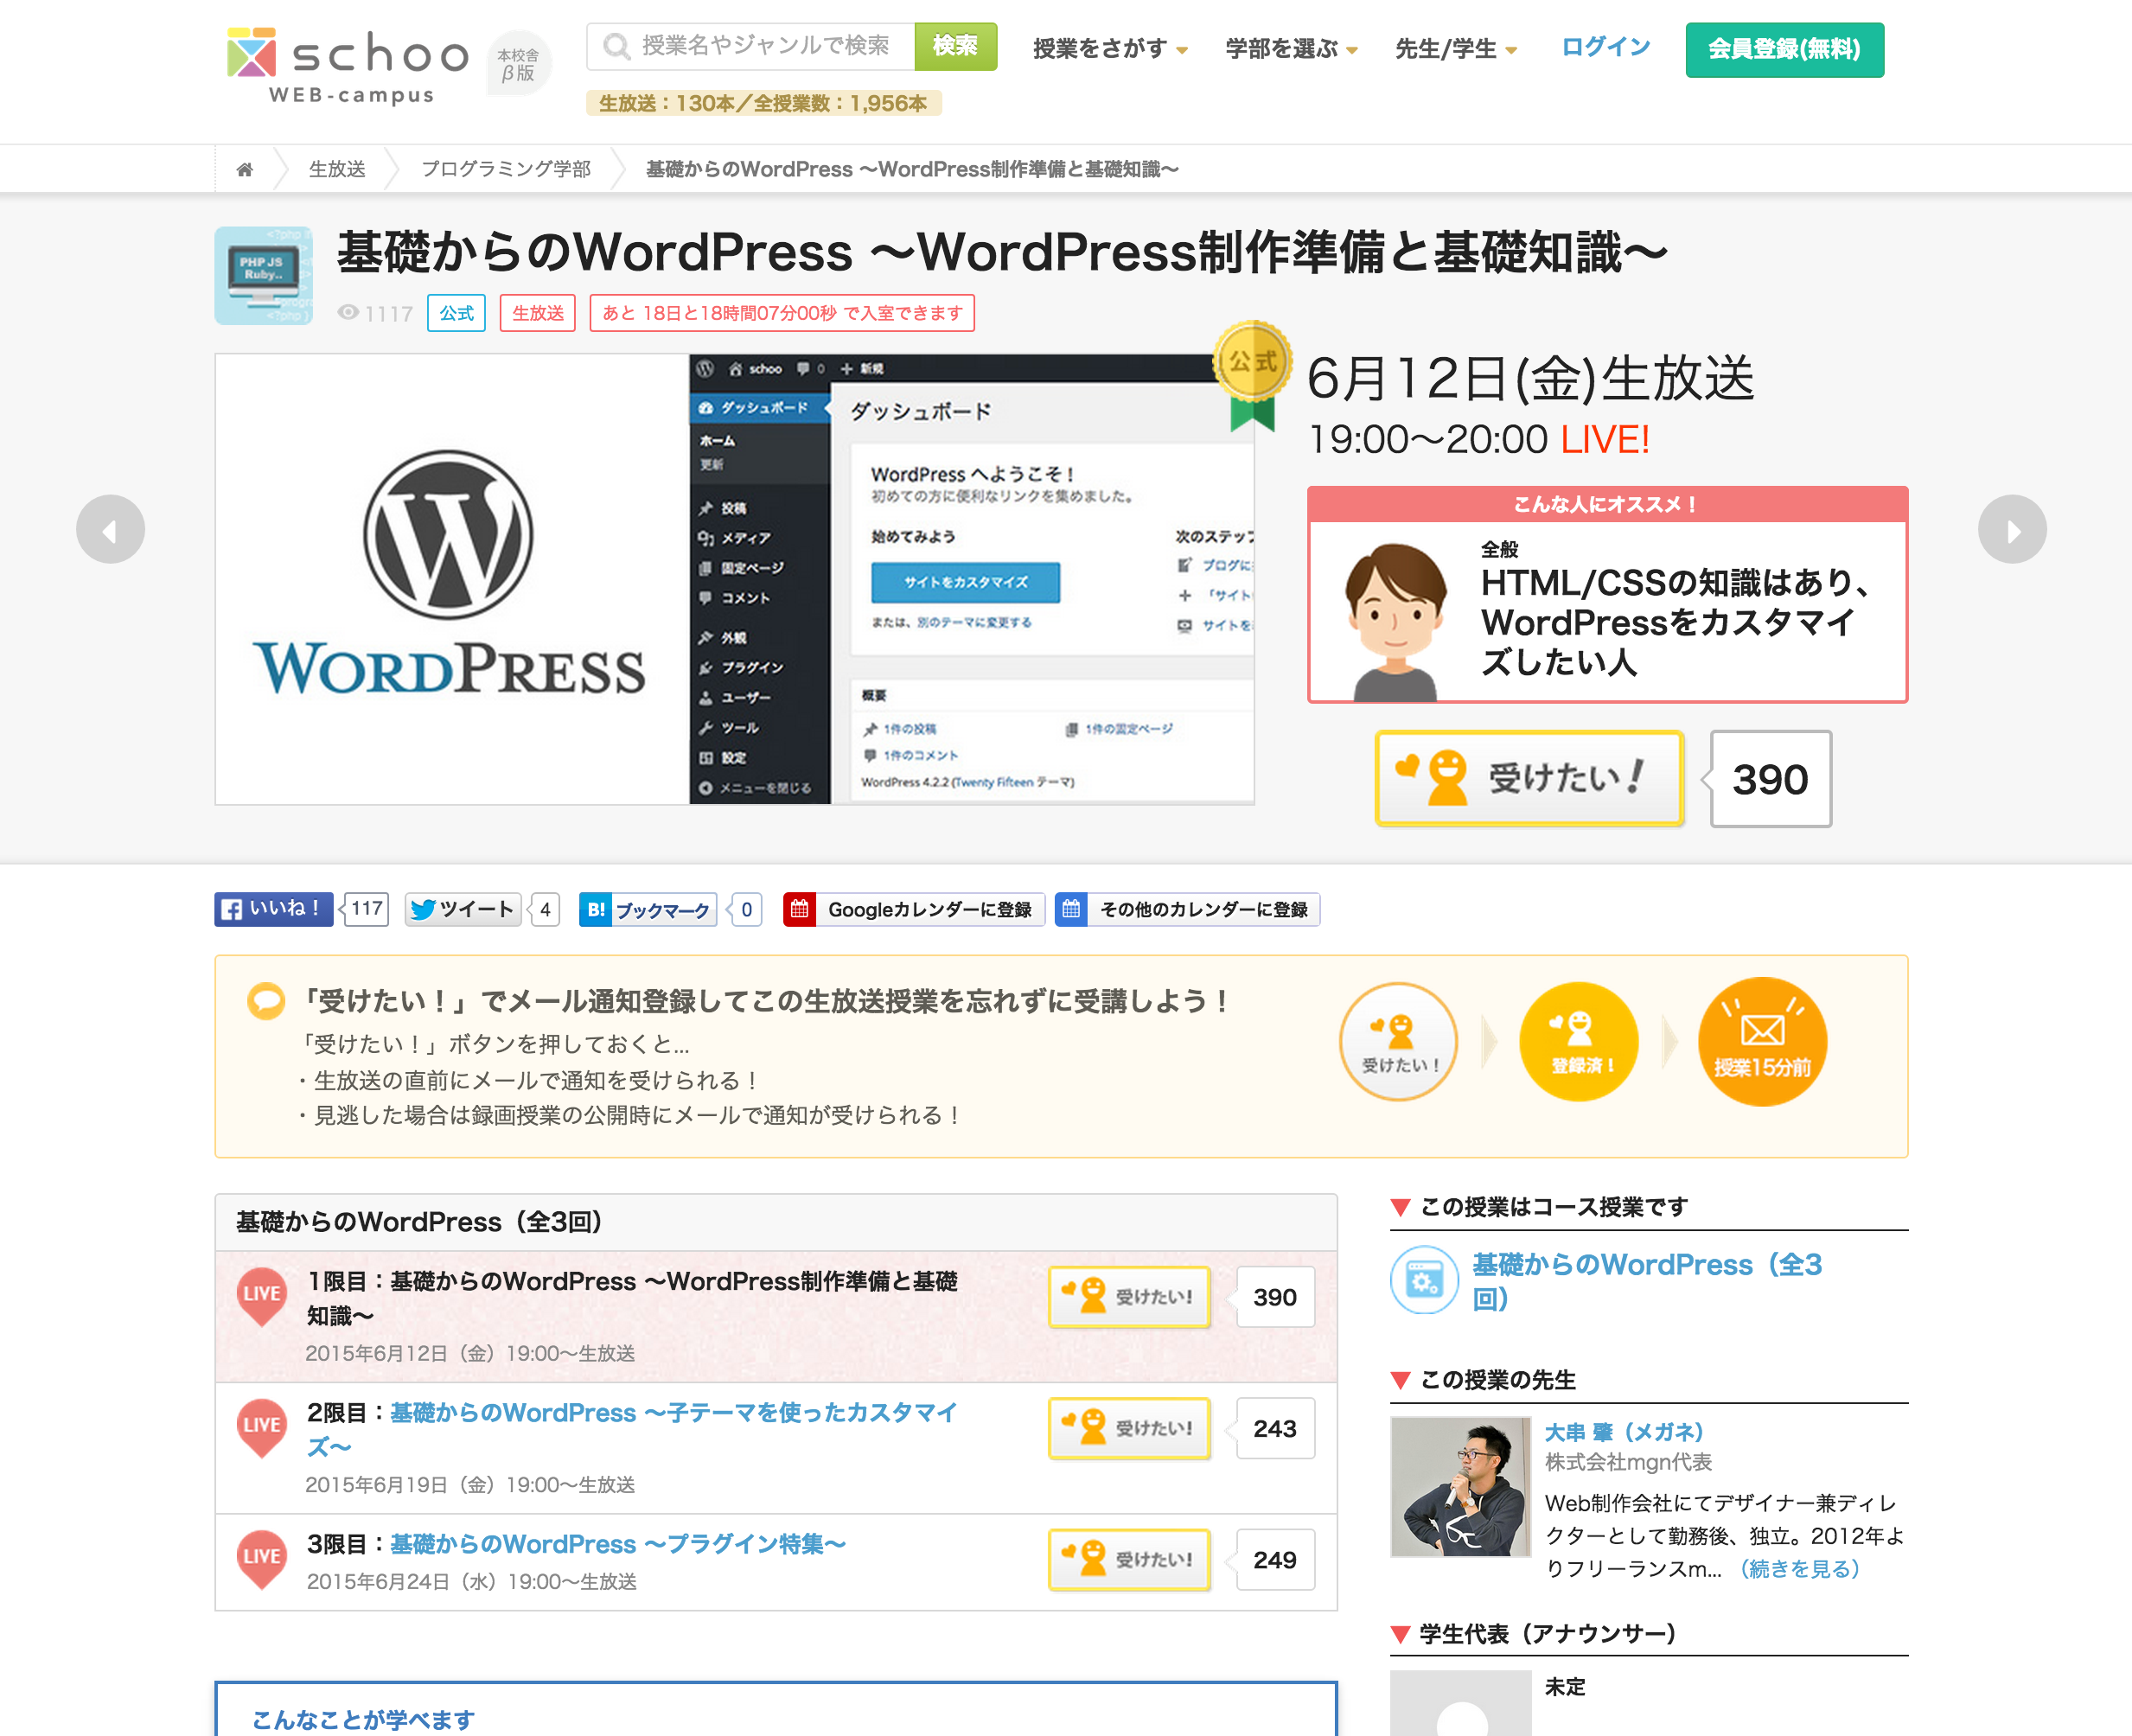2132x1736 pixels.
Task: Click the 249 count for 3限目
Action: 1275,1559
